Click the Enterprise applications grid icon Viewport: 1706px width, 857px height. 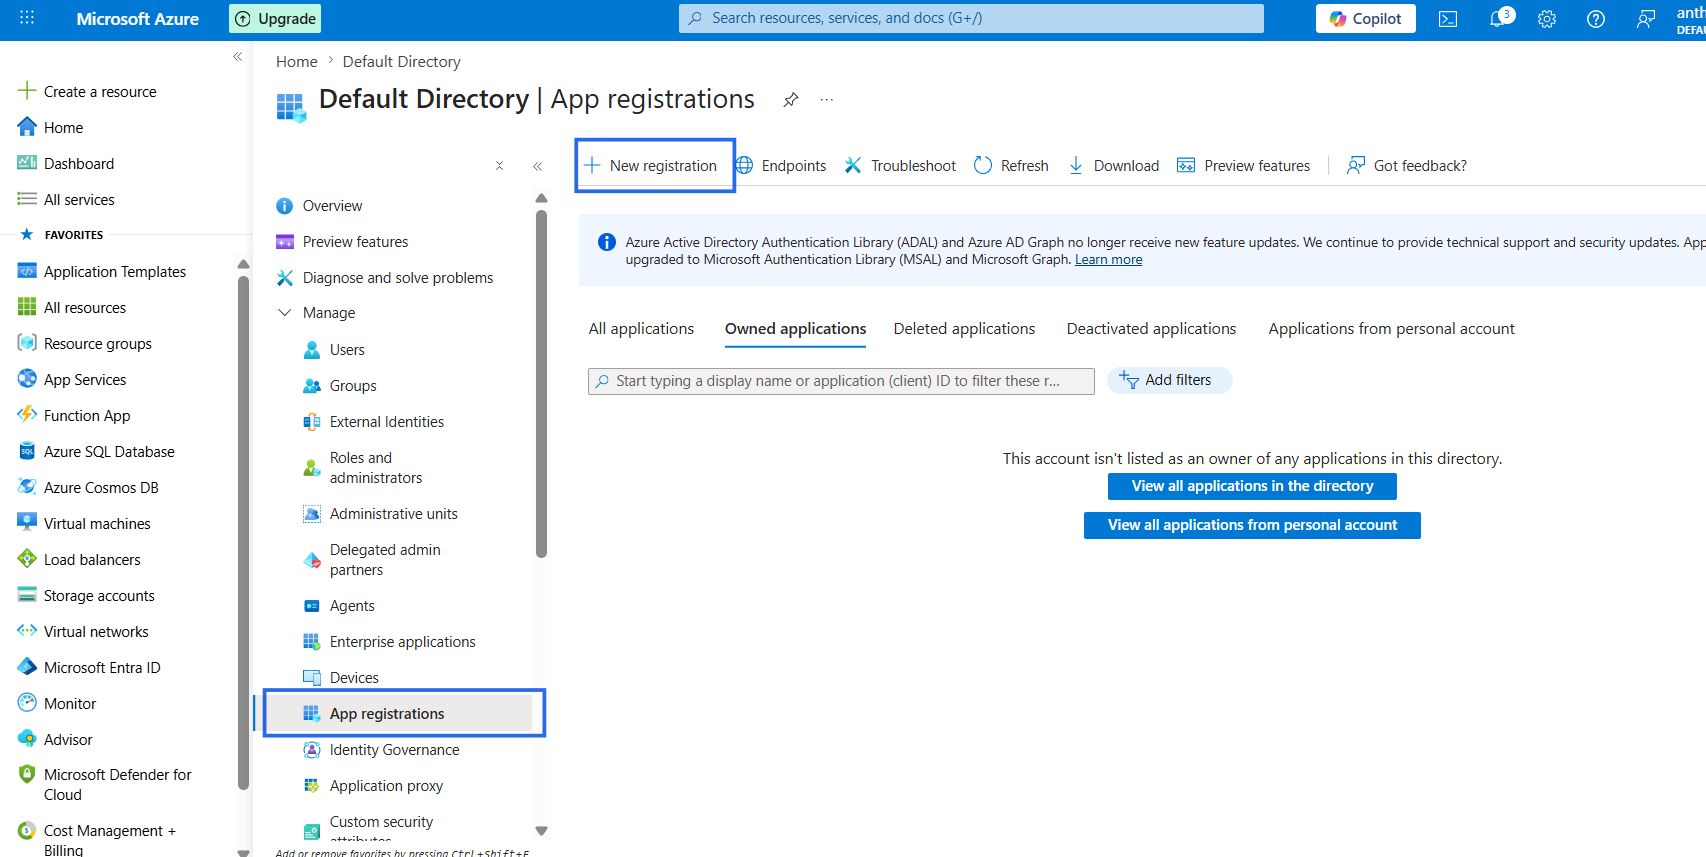[312, 641]
